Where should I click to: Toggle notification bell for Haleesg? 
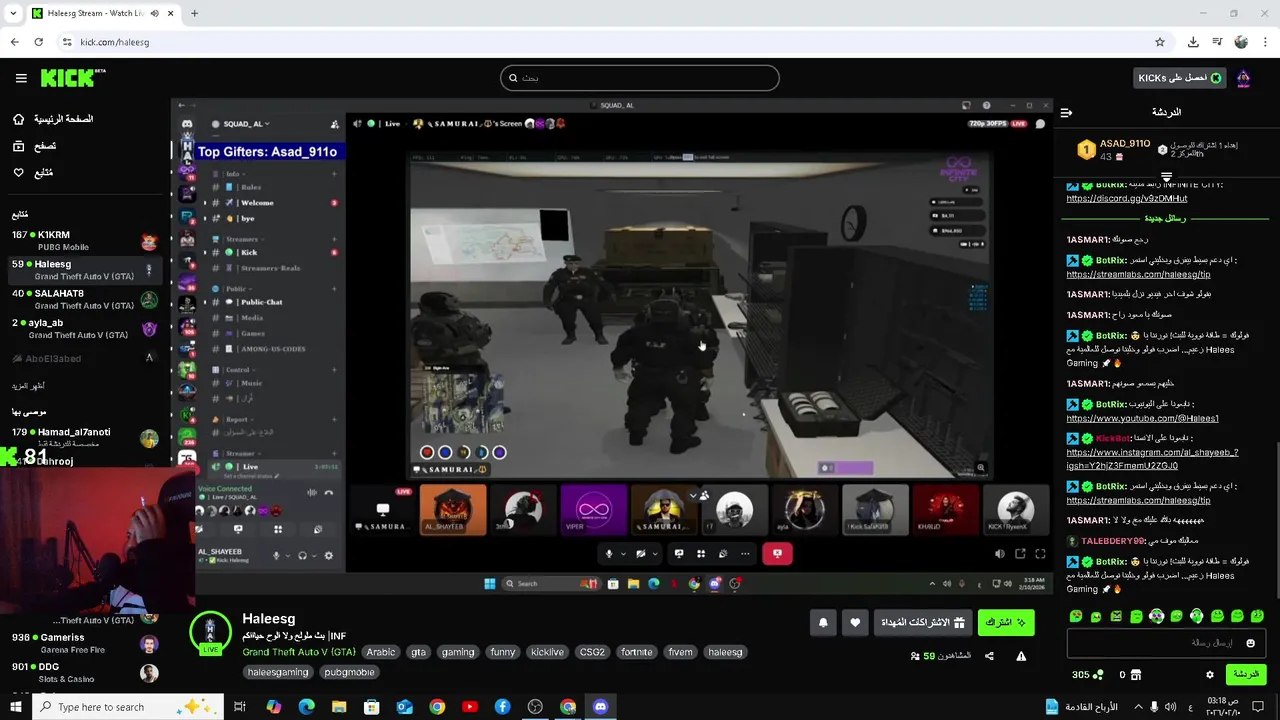[823, 622]
